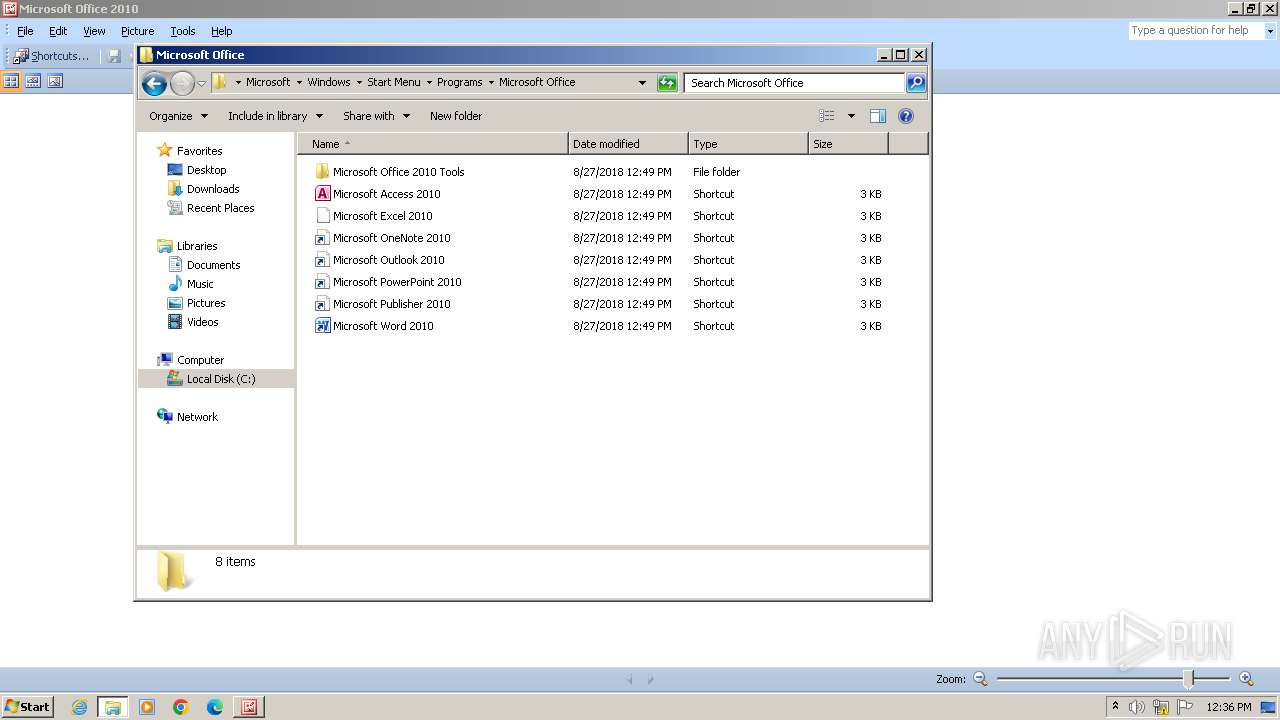Open File menu in Picture Manager
Viewport: 1280px width, 720px height.
pyautogui.click(x=25, y=31)
